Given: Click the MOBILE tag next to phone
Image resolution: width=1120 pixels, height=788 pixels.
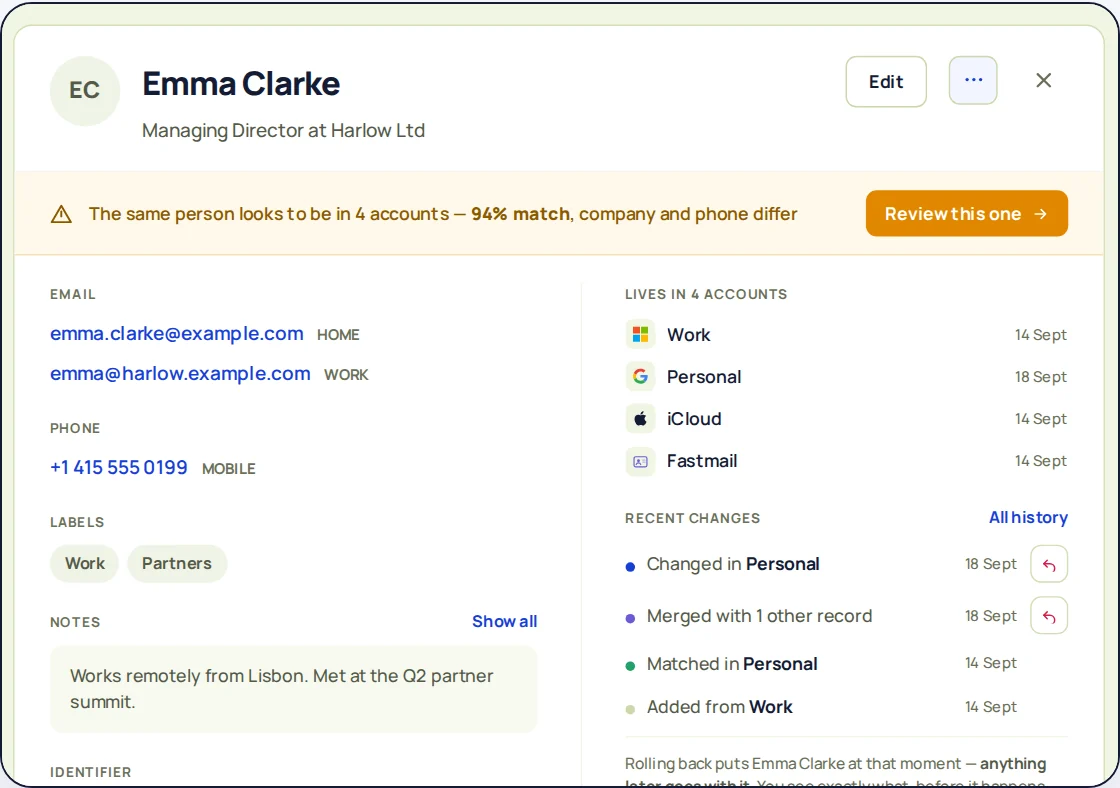Looking at the screenshot, I should click(x=229, y=469).
